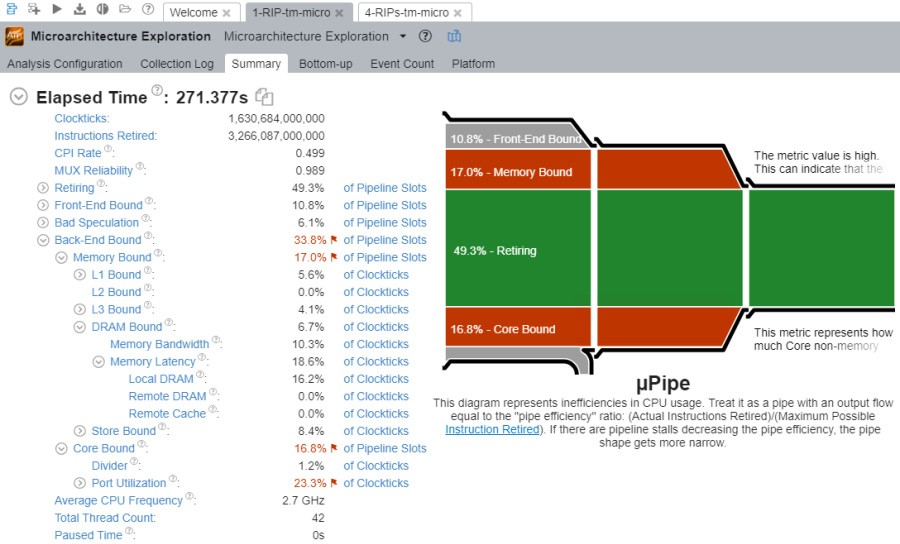This screenshot has height=544, width=900.
Task: Open the Microarchitecture Exploration dropdown arrow
Action: (403, 36)
